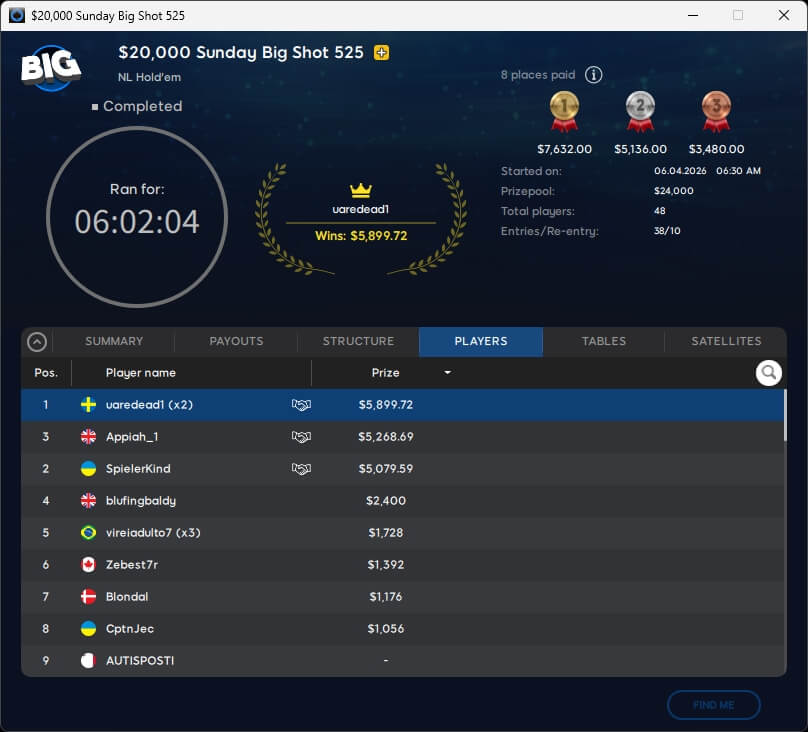Open the Tables tab
808x732 pixels.
click(x=604, y=341)
